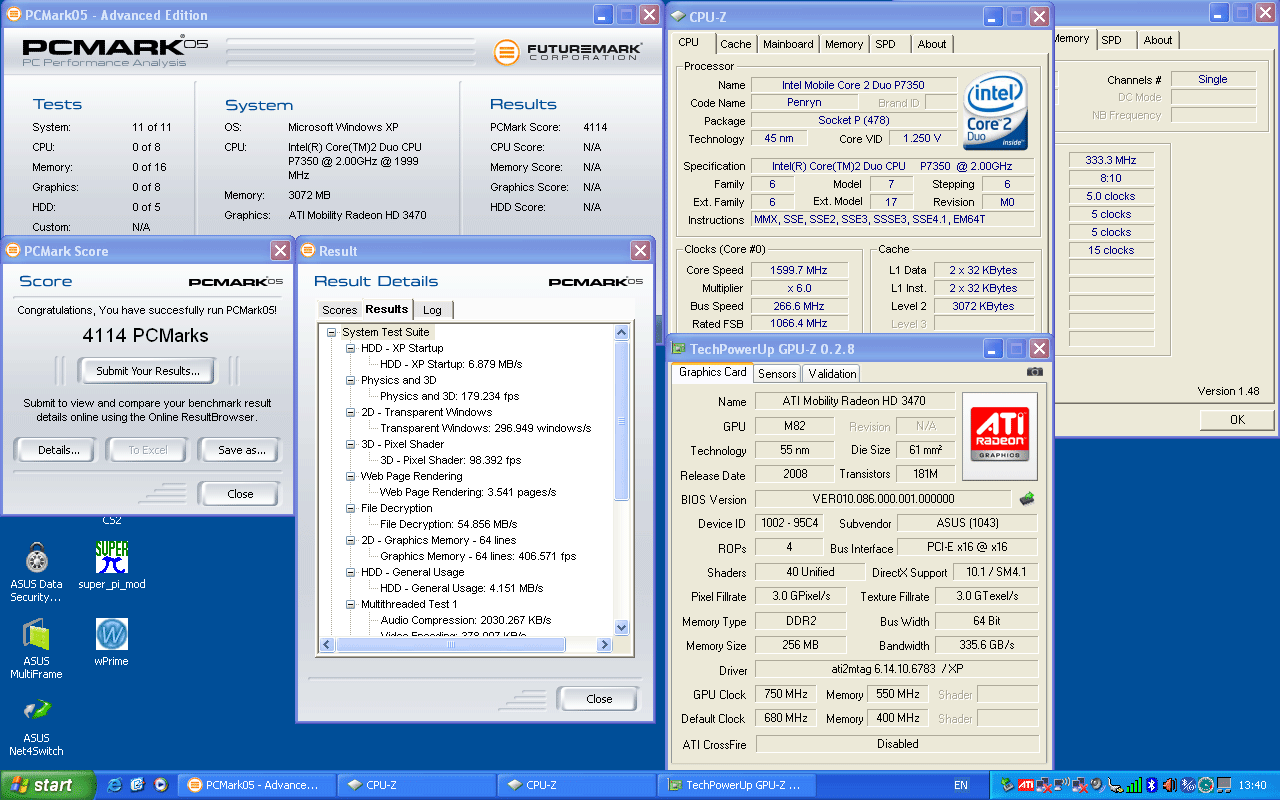Open the Start menu
This screenshot has width=1280, height=800.
click(x=48, y=785)
